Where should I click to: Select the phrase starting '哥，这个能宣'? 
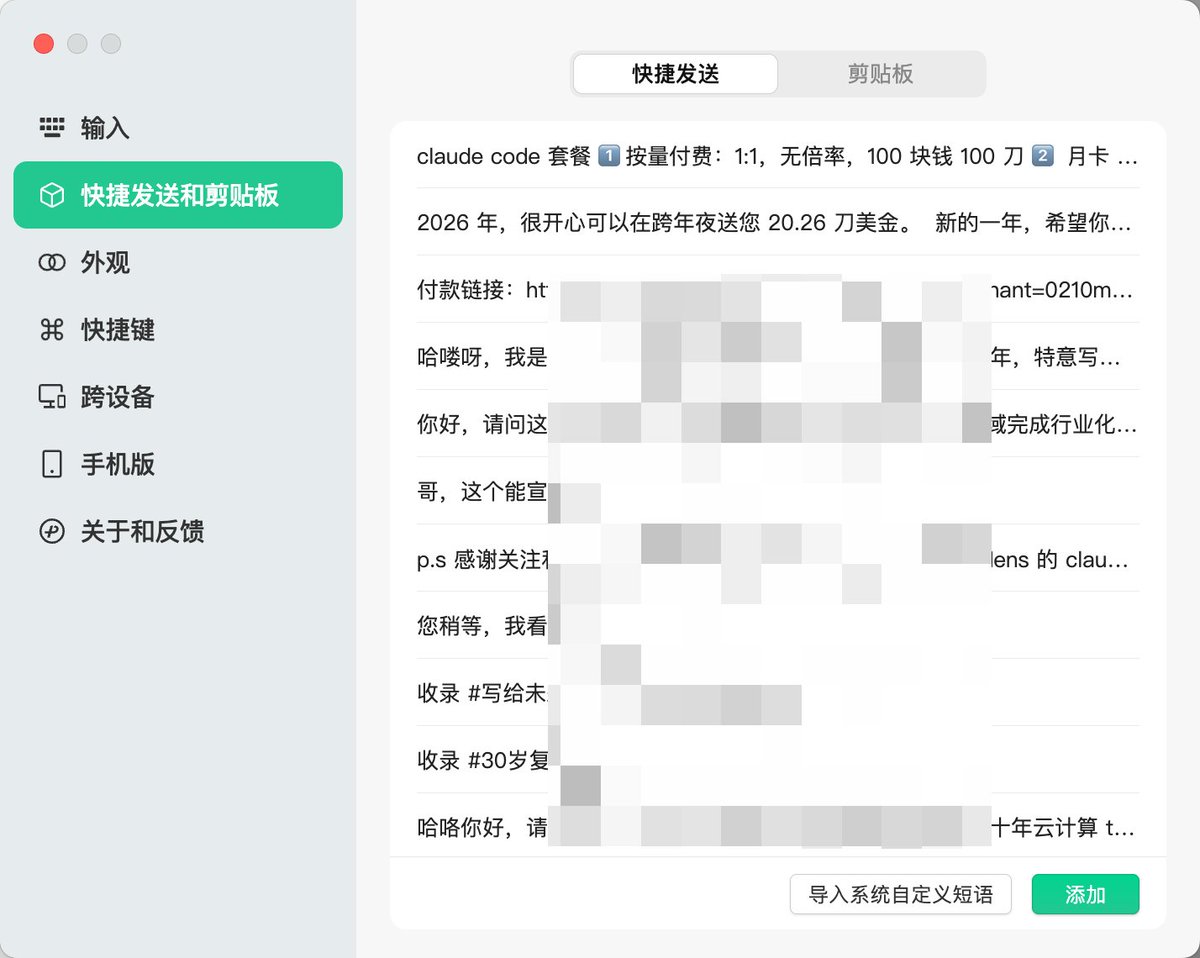[778, 491]
